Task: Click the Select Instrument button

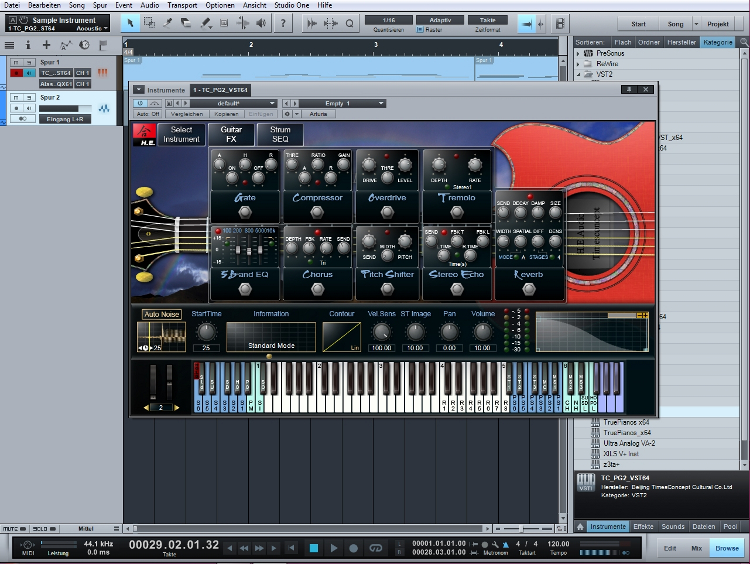Action: (181, 134)
